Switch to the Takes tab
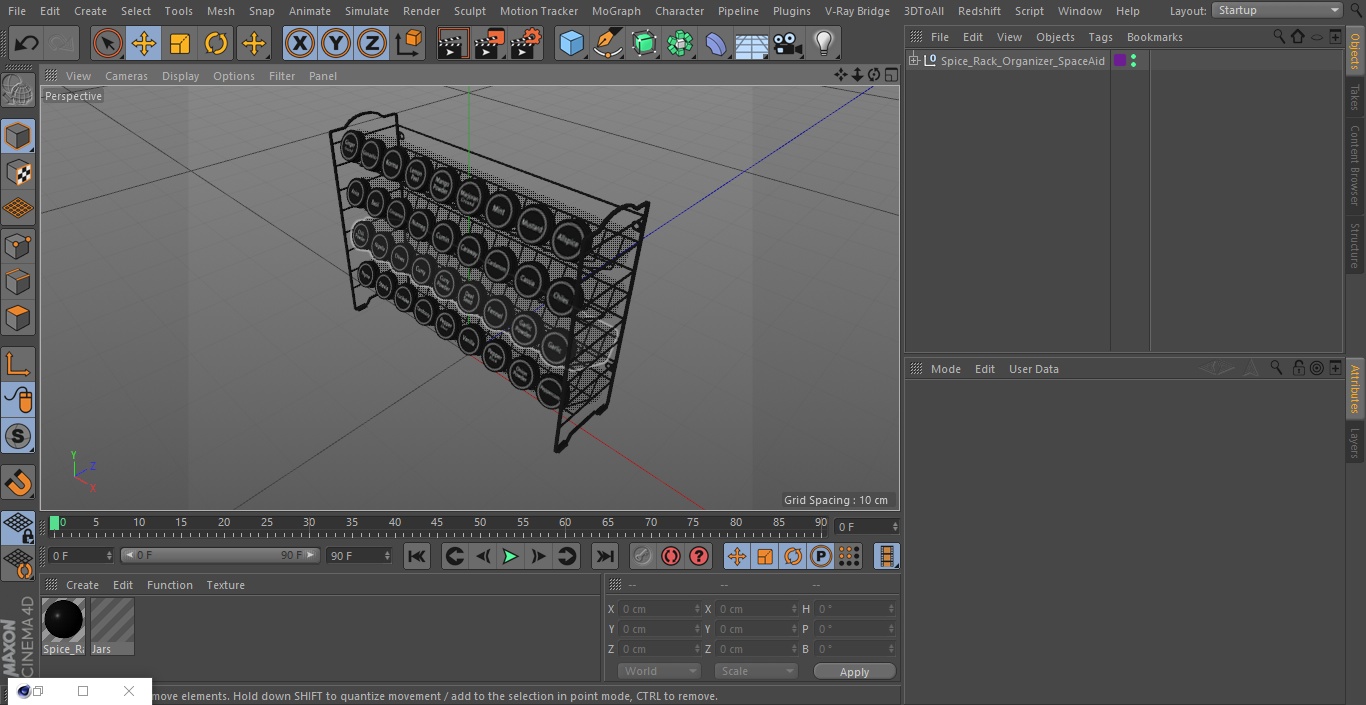The width and height of the screenshot is (1366, 705). coord(1355,97)
